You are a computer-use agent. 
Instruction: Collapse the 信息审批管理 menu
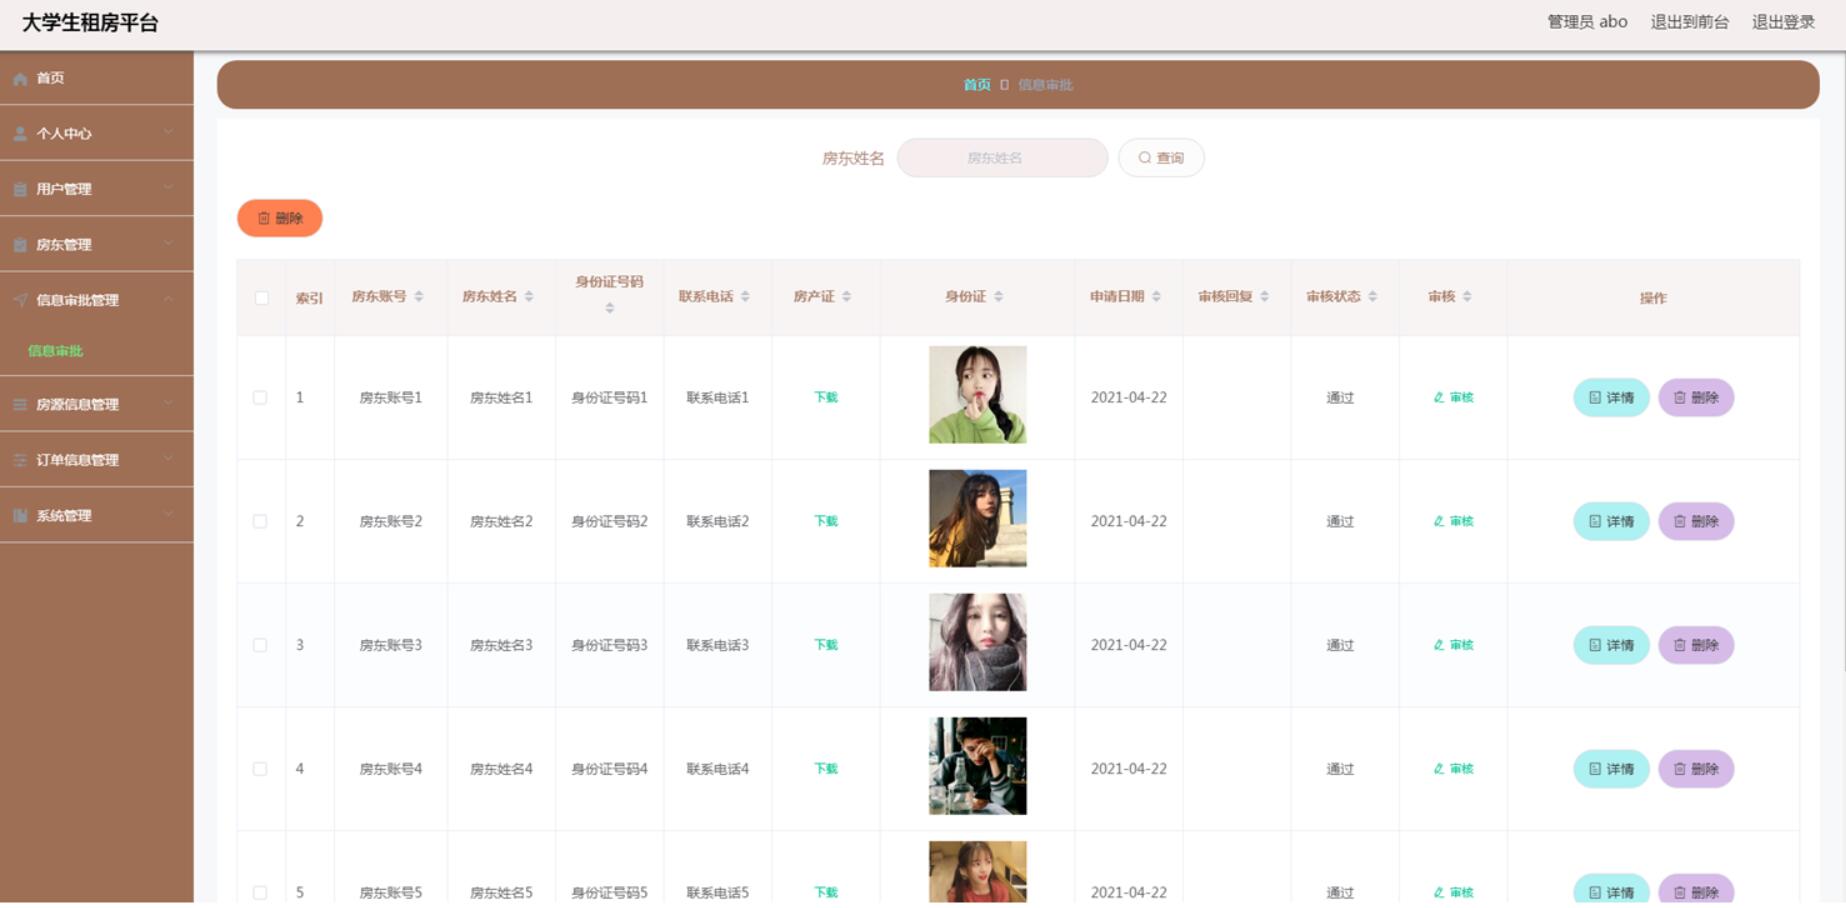(x=97, y=300)
